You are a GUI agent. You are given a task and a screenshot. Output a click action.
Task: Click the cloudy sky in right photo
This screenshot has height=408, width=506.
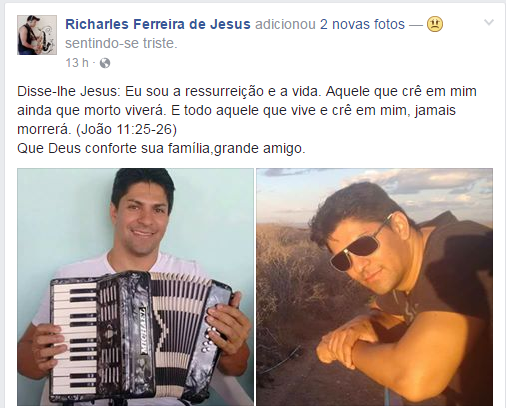coord(374,197)
